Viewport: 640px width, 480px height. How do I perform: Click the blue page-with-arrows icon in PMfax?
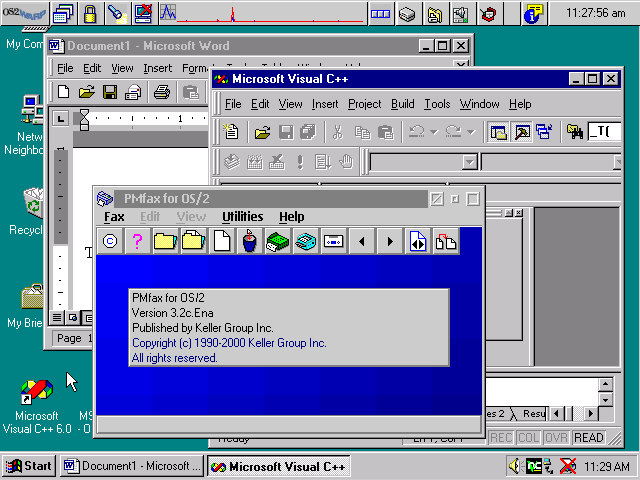tap(418, 241)
